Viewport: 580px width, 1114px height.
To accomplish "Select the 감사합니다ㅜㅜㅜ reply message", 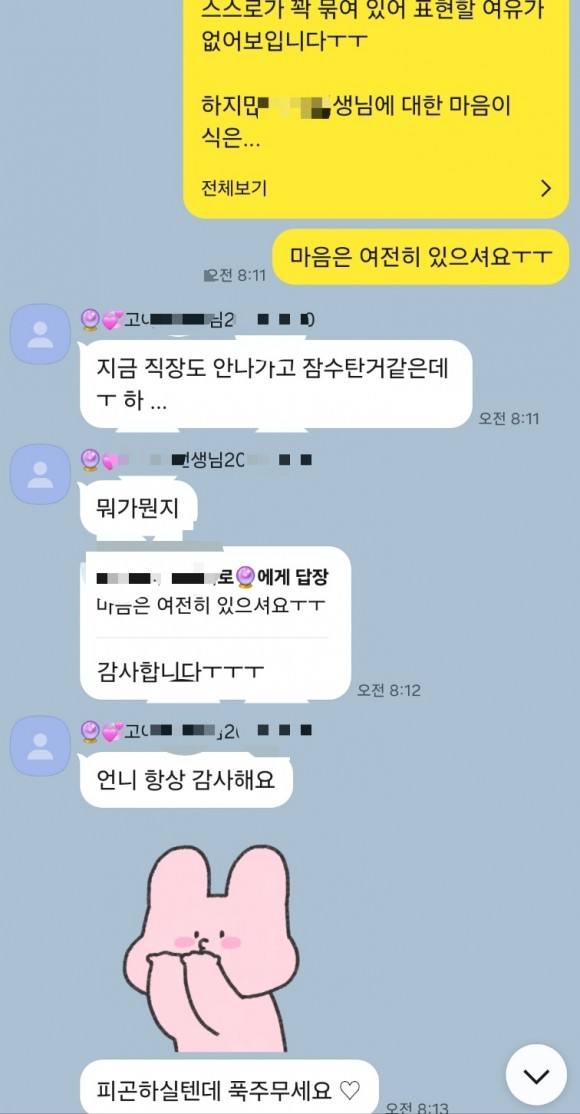I will (x=181, y=670).
